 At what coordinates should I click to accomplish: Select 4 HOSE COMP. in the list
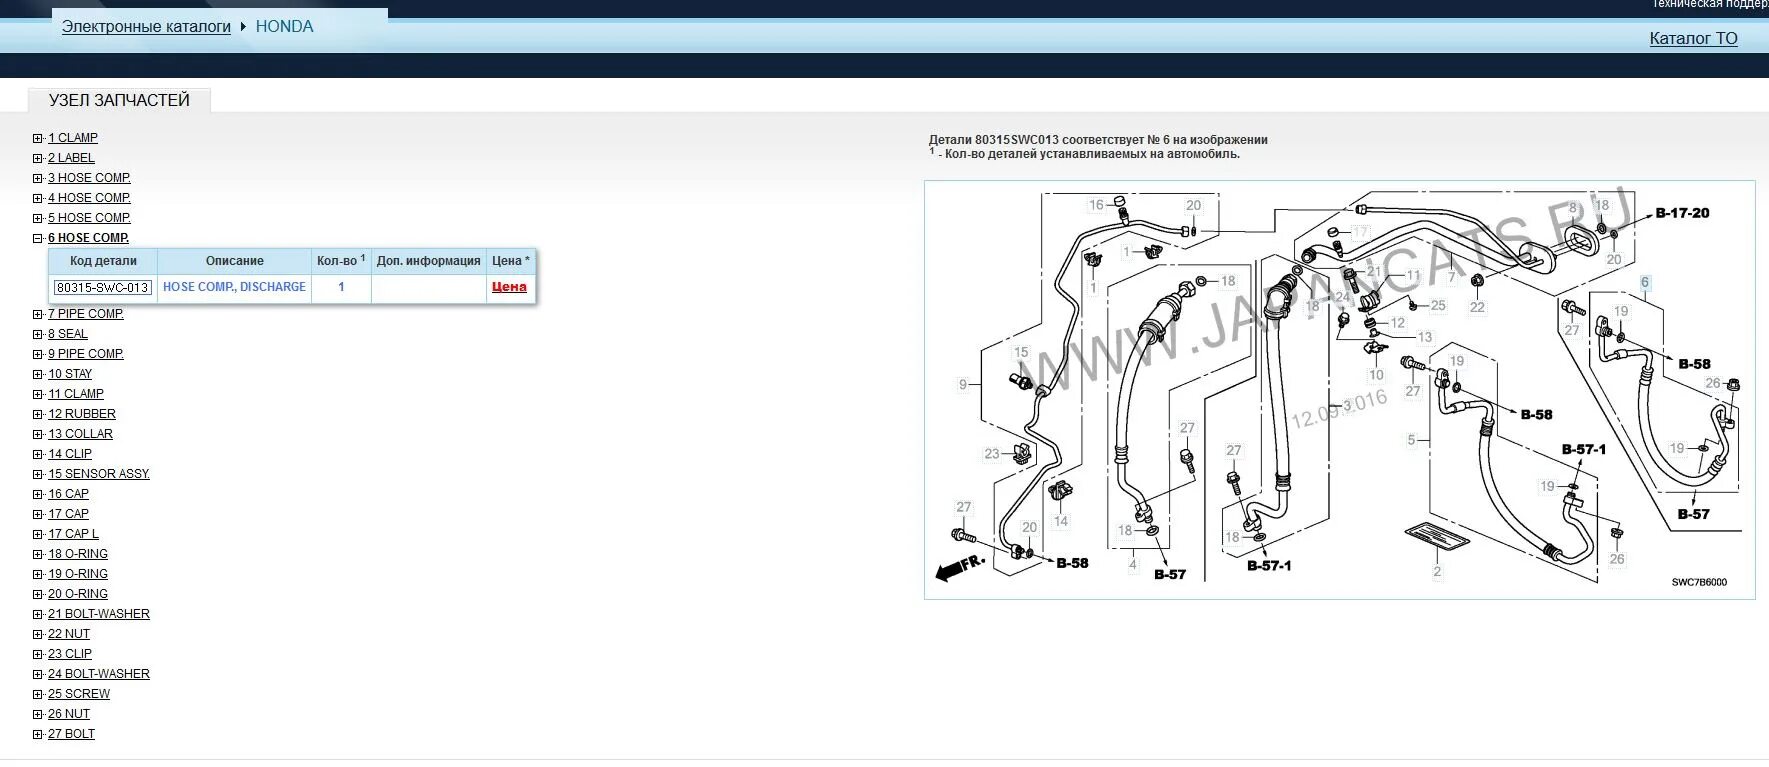click(x=89, y=198)
